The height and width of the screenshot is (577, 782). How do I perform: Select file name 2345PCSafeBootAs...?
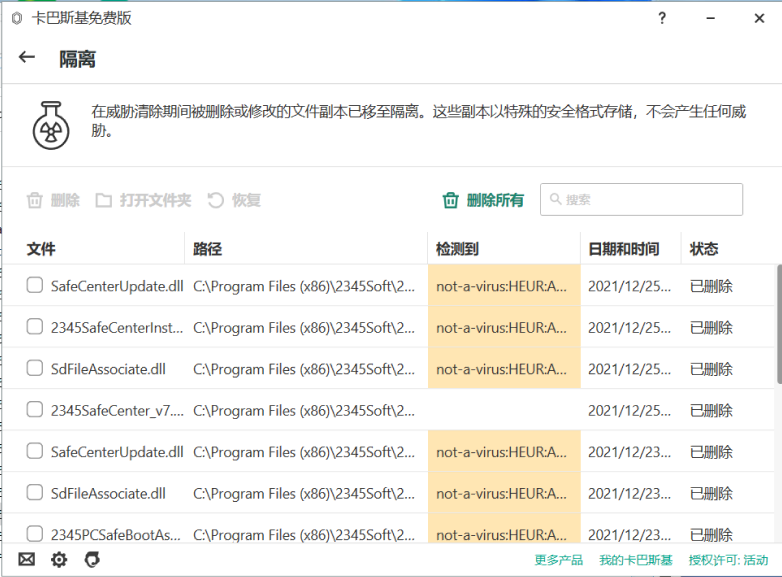(116, 535)
